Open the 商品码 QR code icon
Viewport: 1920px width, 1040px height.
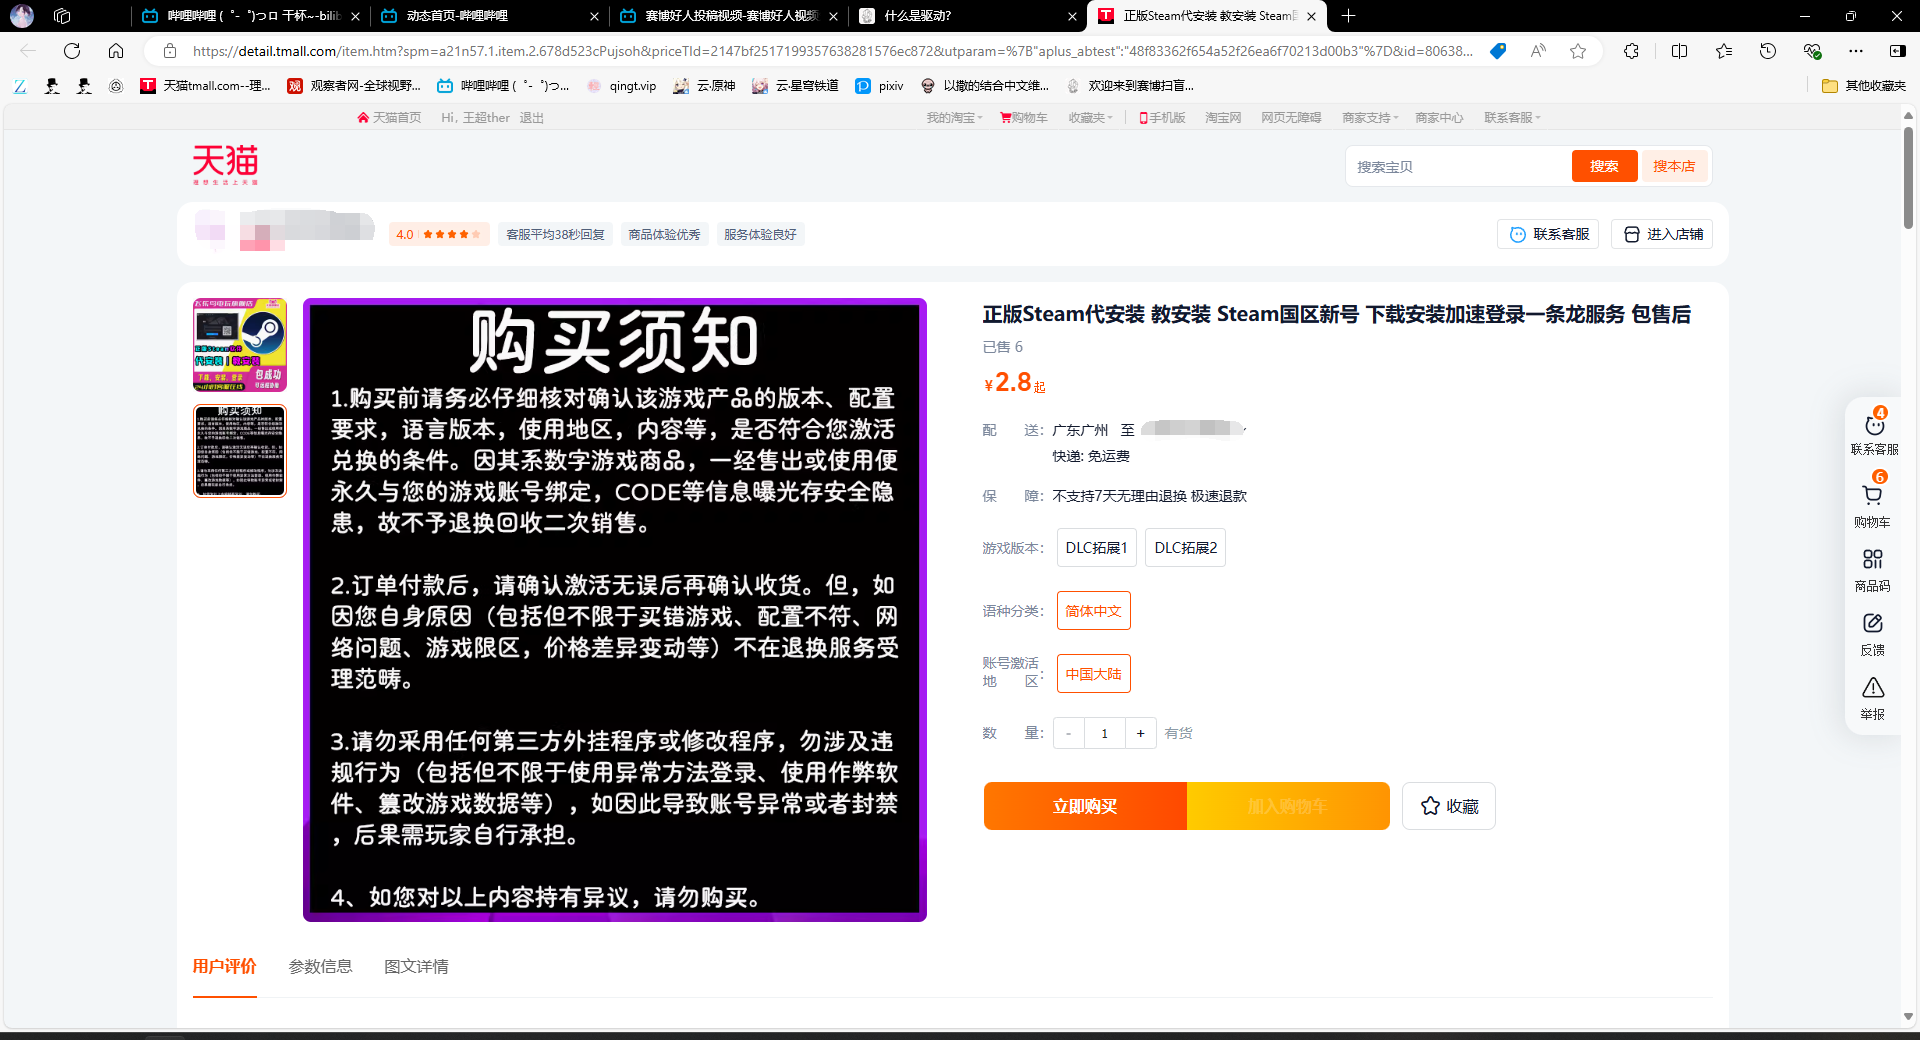1872,560
